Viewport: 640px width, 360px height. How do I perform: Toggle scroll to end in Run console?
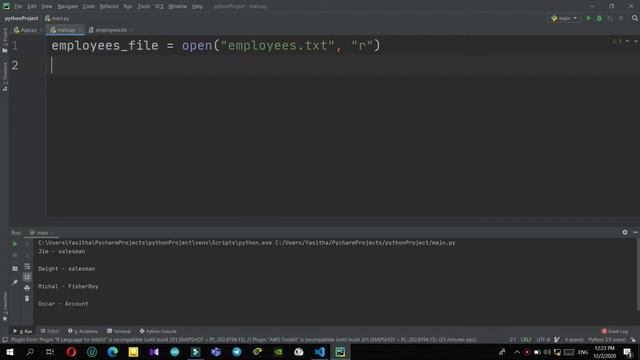coord(27,277)
